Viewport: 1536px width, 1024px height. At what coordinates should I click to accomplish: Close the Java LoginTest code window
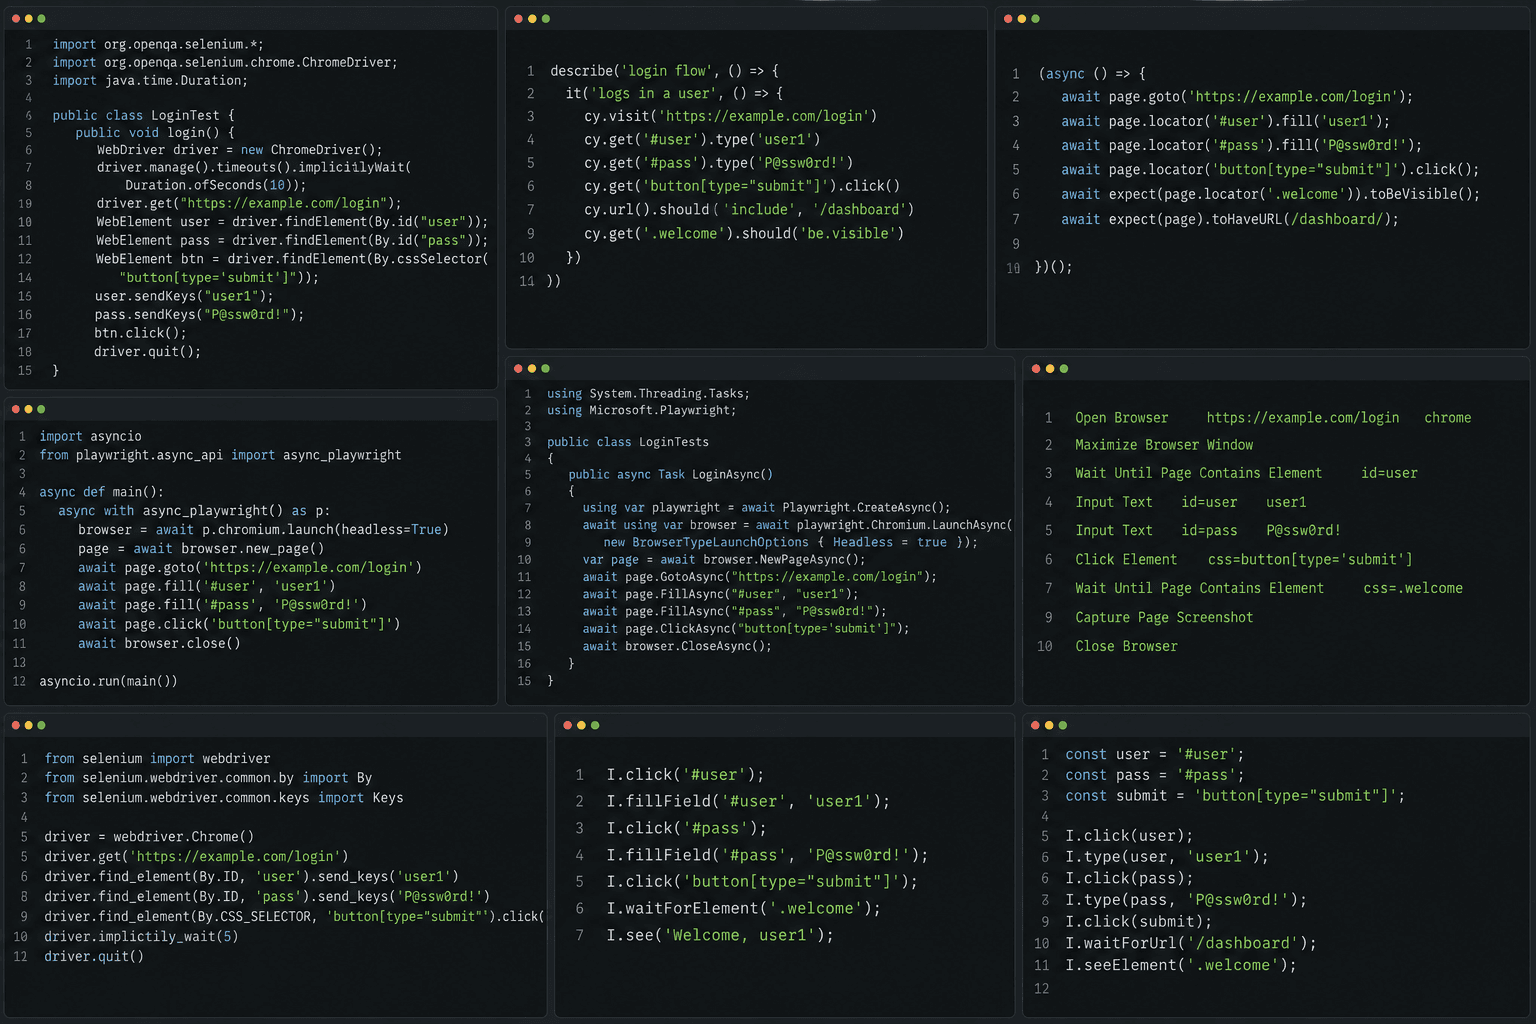coord(16,19)
